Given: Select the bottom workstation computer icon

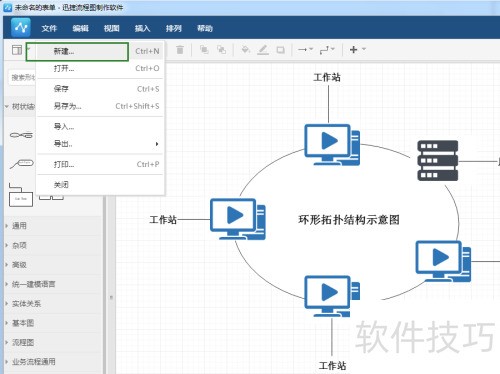Looking at the screenshot, I should click(x=332, y=296).
